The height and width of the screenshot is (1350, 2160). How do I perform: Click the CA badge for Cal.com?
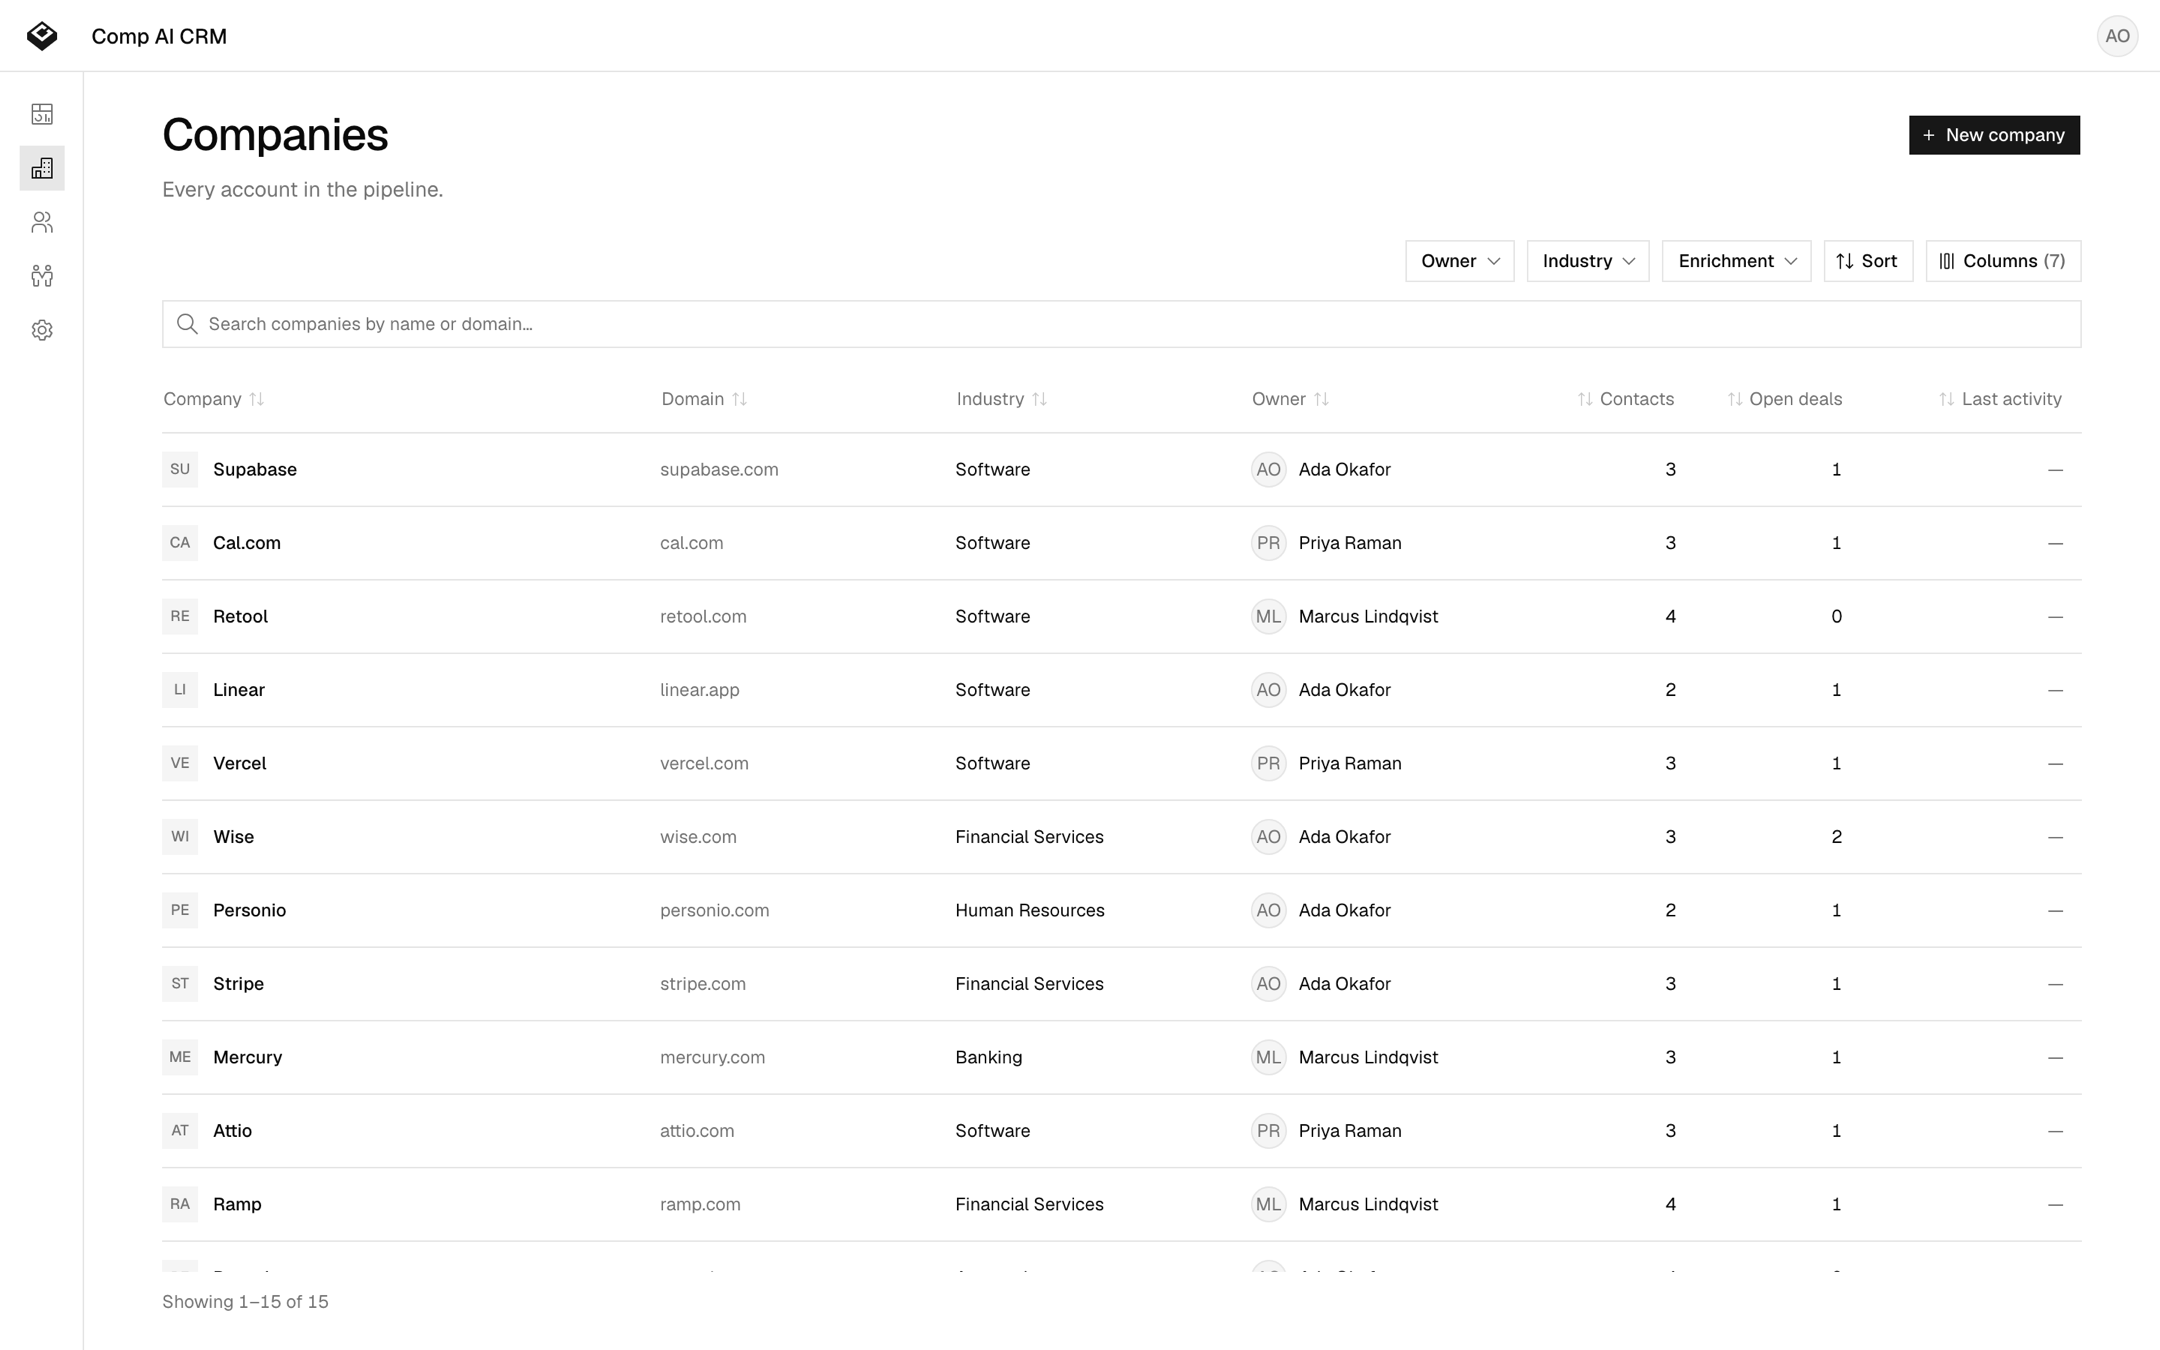click(180, 543)
